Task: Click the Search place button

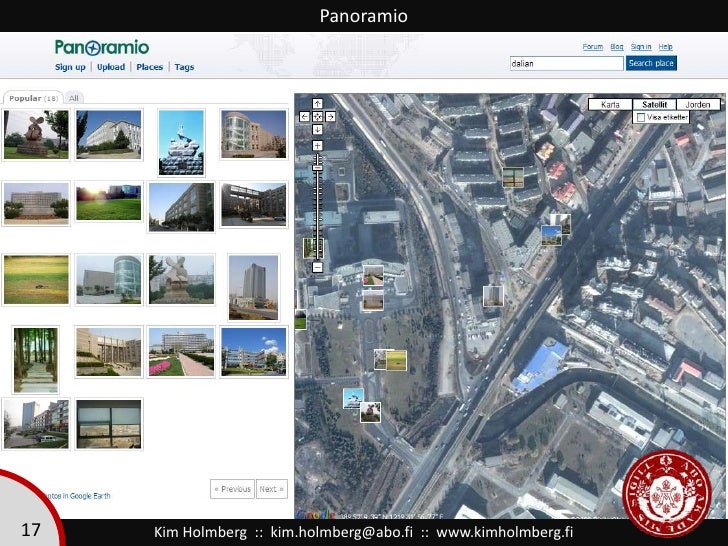Action: pyautogui.click(x=651, y=63)
